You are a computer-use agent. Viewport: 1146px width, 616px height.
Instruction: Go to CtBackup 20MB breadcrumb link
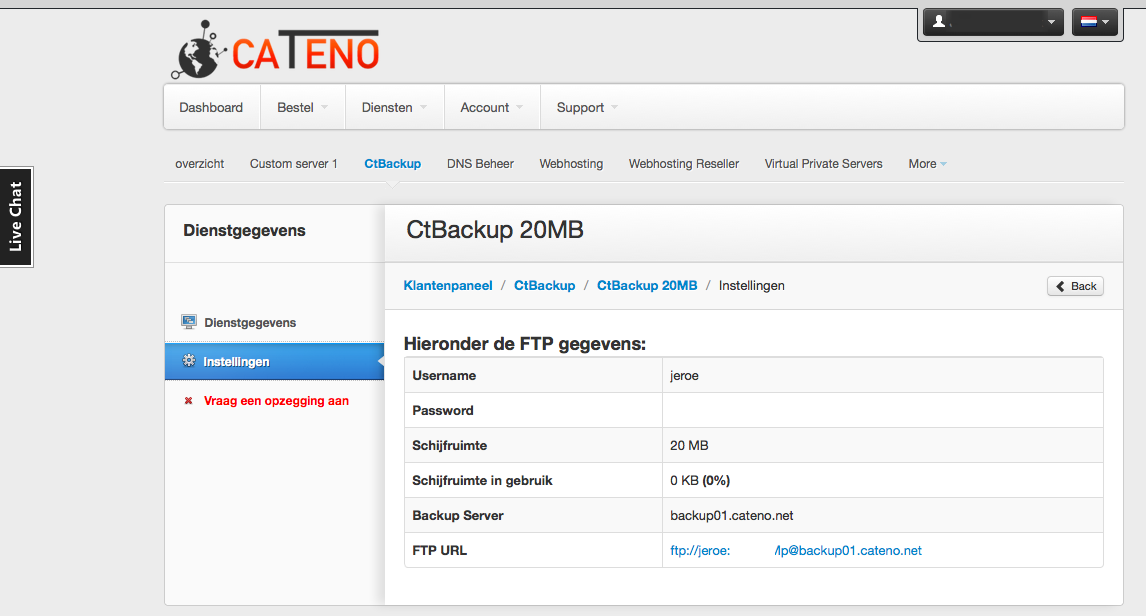point(647,286)
